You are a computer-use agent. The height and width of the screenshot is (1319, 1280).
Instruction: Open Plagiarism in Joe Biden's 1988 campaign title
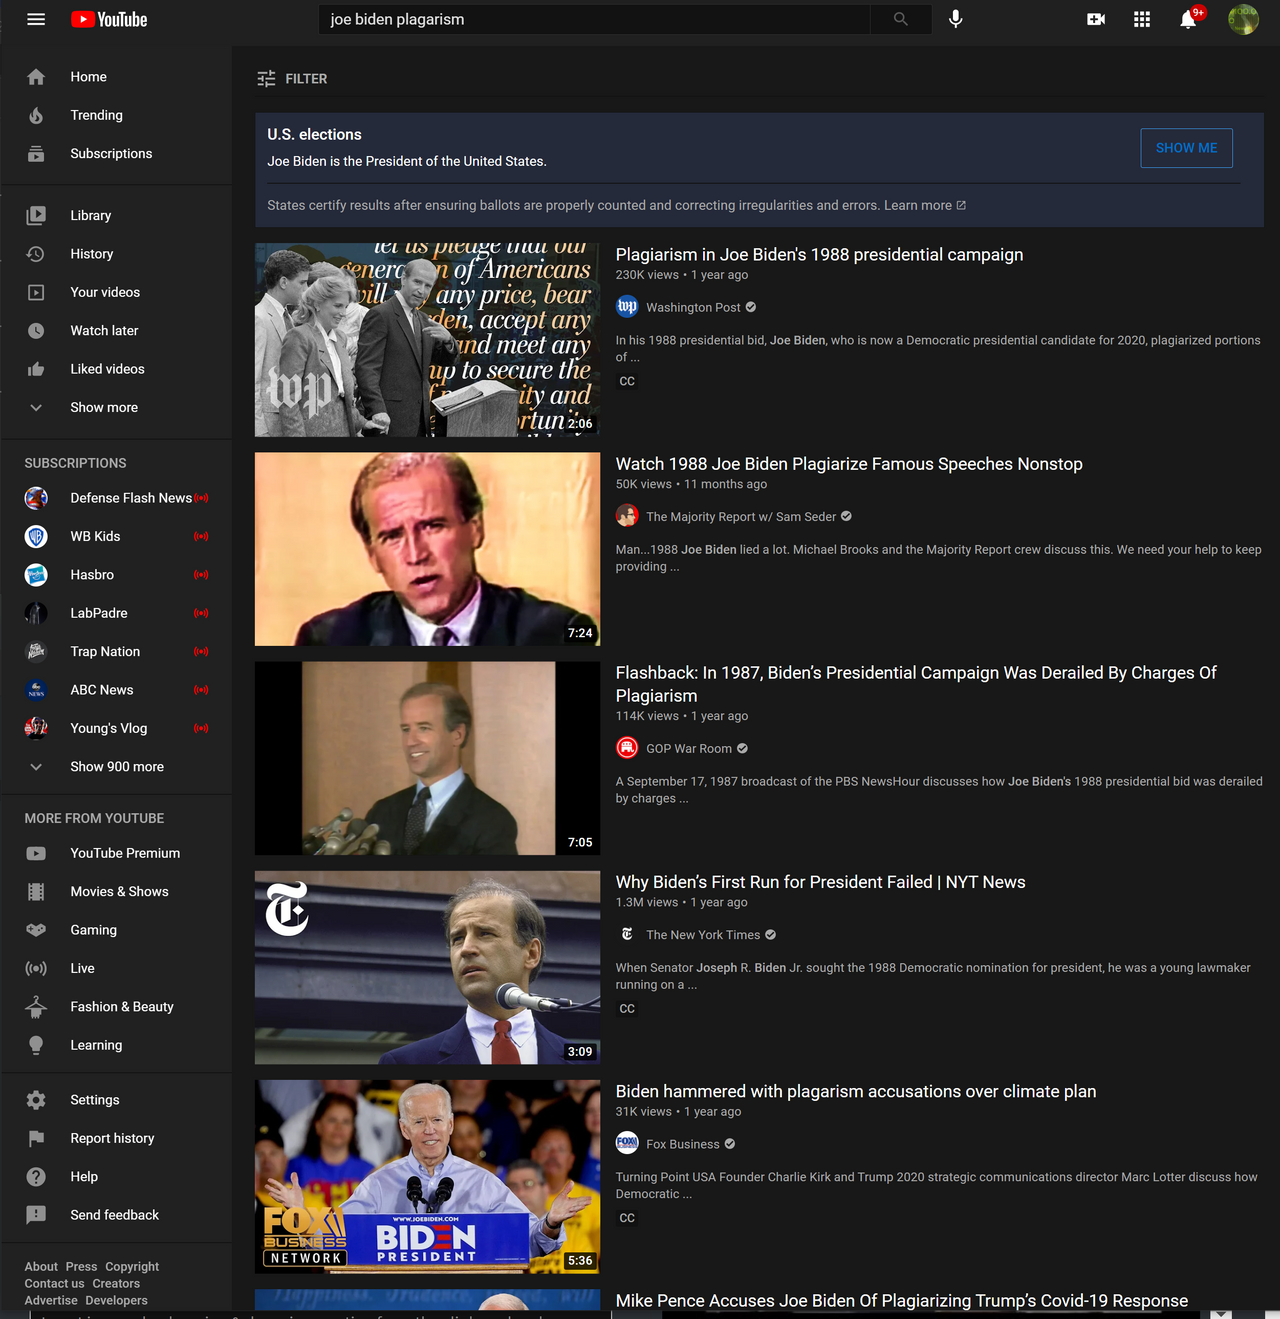[x=819, y=254]
